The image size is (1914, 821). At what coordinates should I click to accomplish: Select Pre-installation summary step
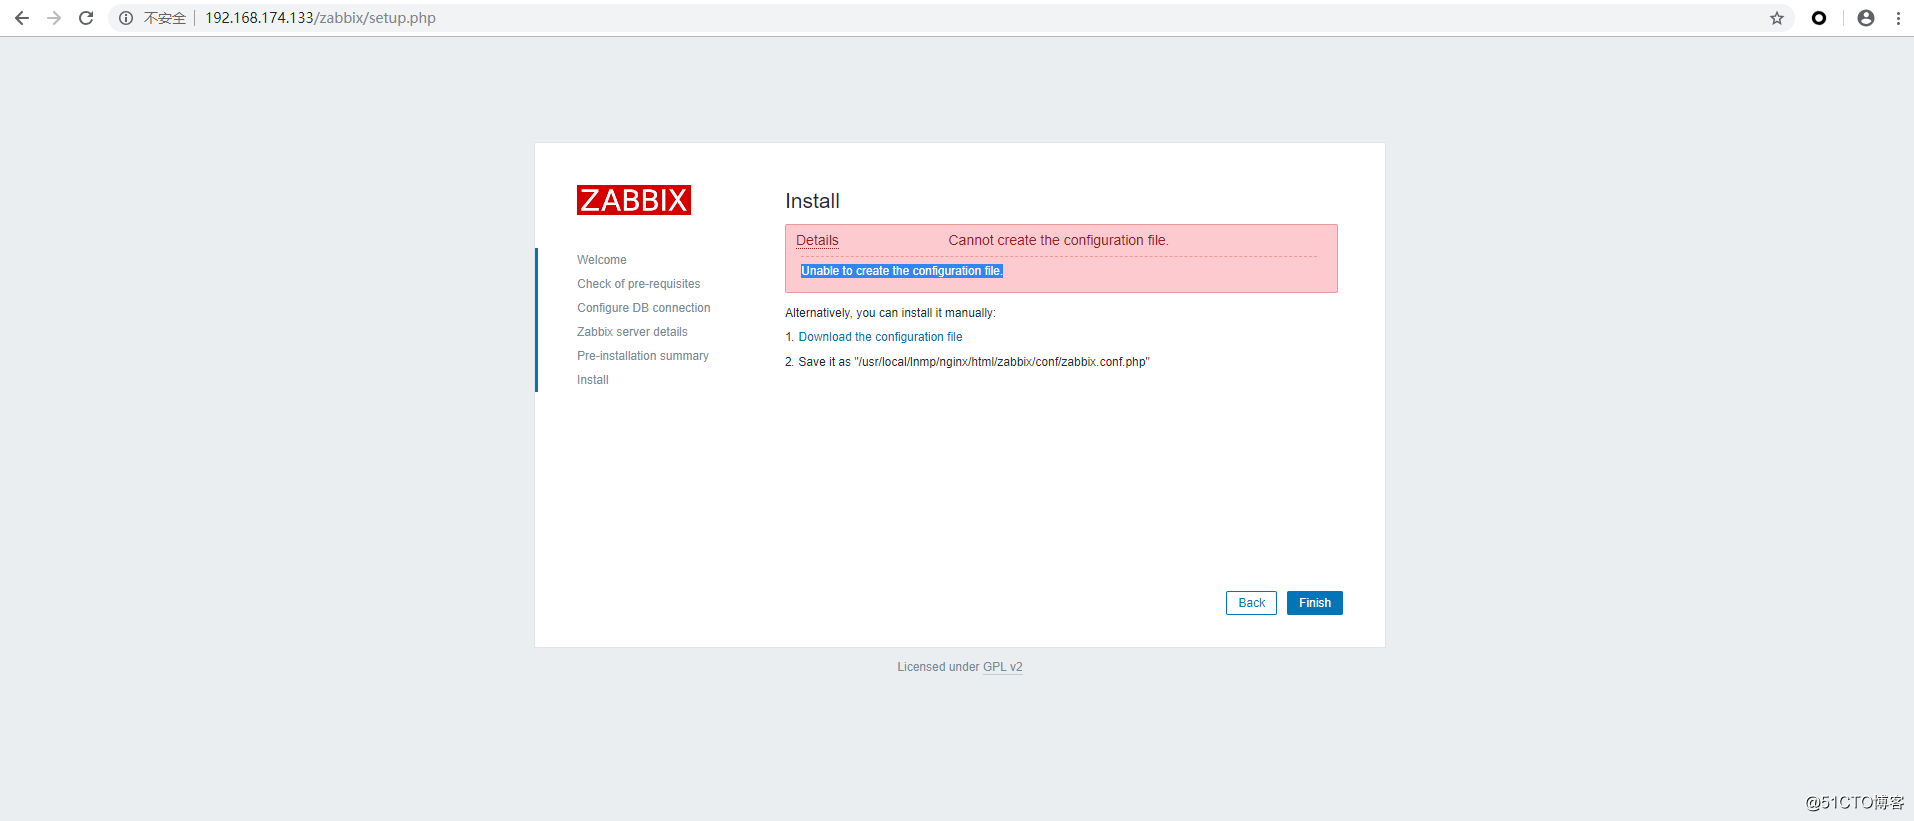coord(642,356)
